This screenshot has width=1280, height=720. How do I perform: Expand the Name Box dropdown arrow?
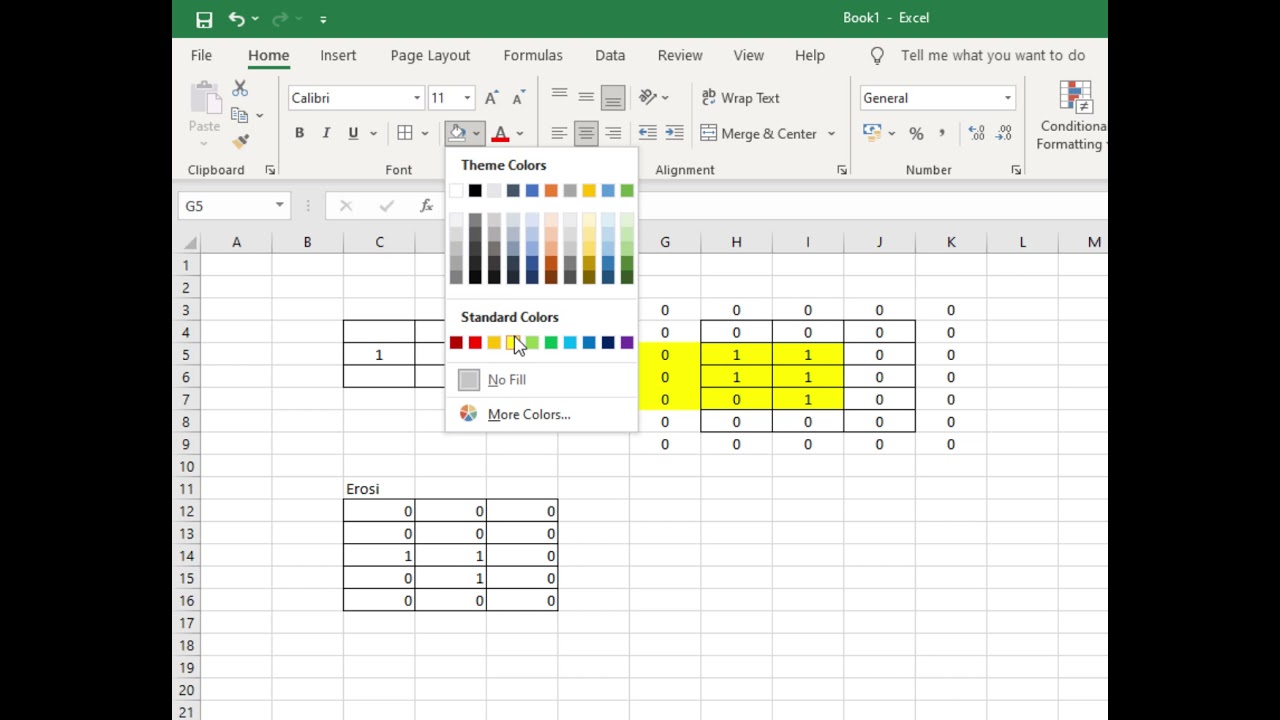(x=279, y=206)
